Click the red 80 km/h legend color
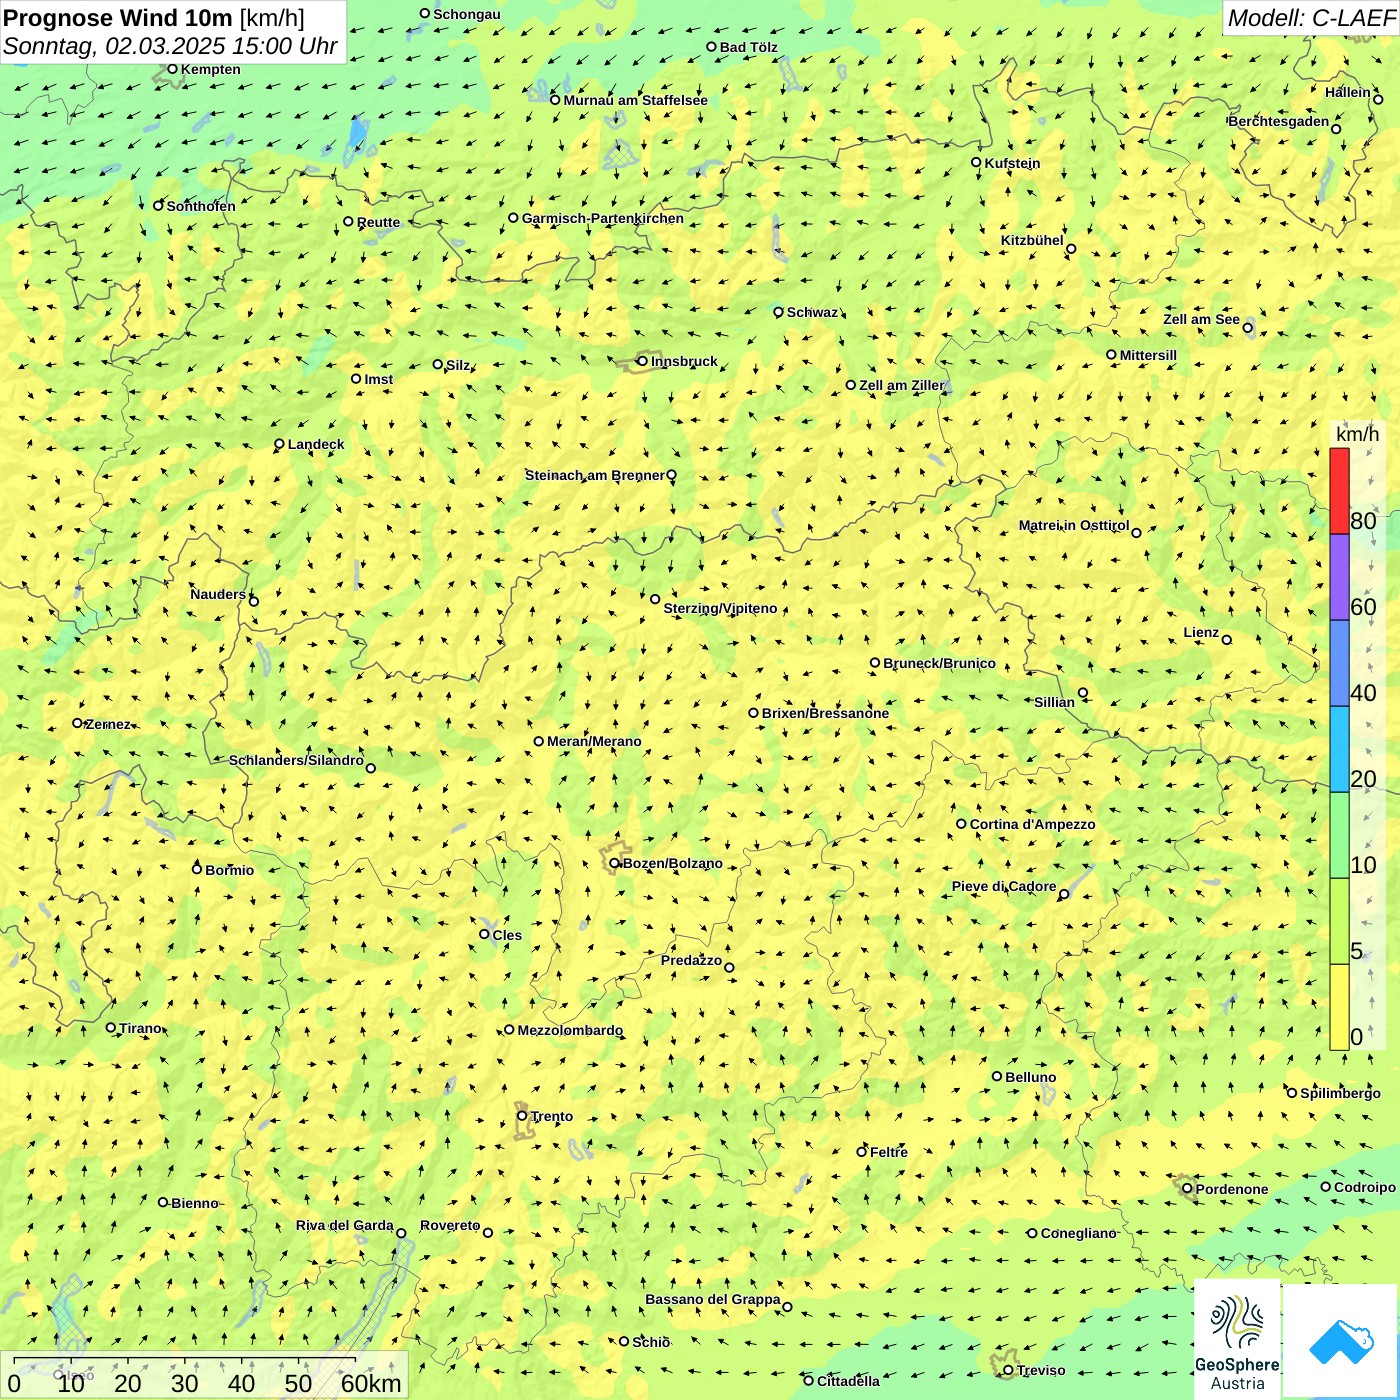This screenshot has width=1400, height=1400. coord(1339,491)
